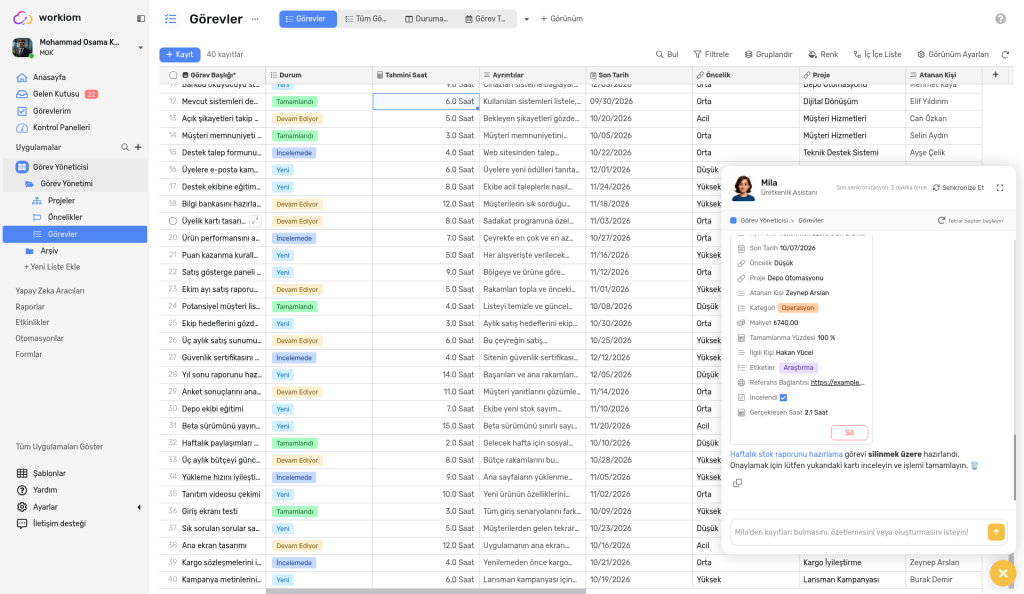Switch to the Görev T.. view tab
1024x594 pixels.
(486, 19)
